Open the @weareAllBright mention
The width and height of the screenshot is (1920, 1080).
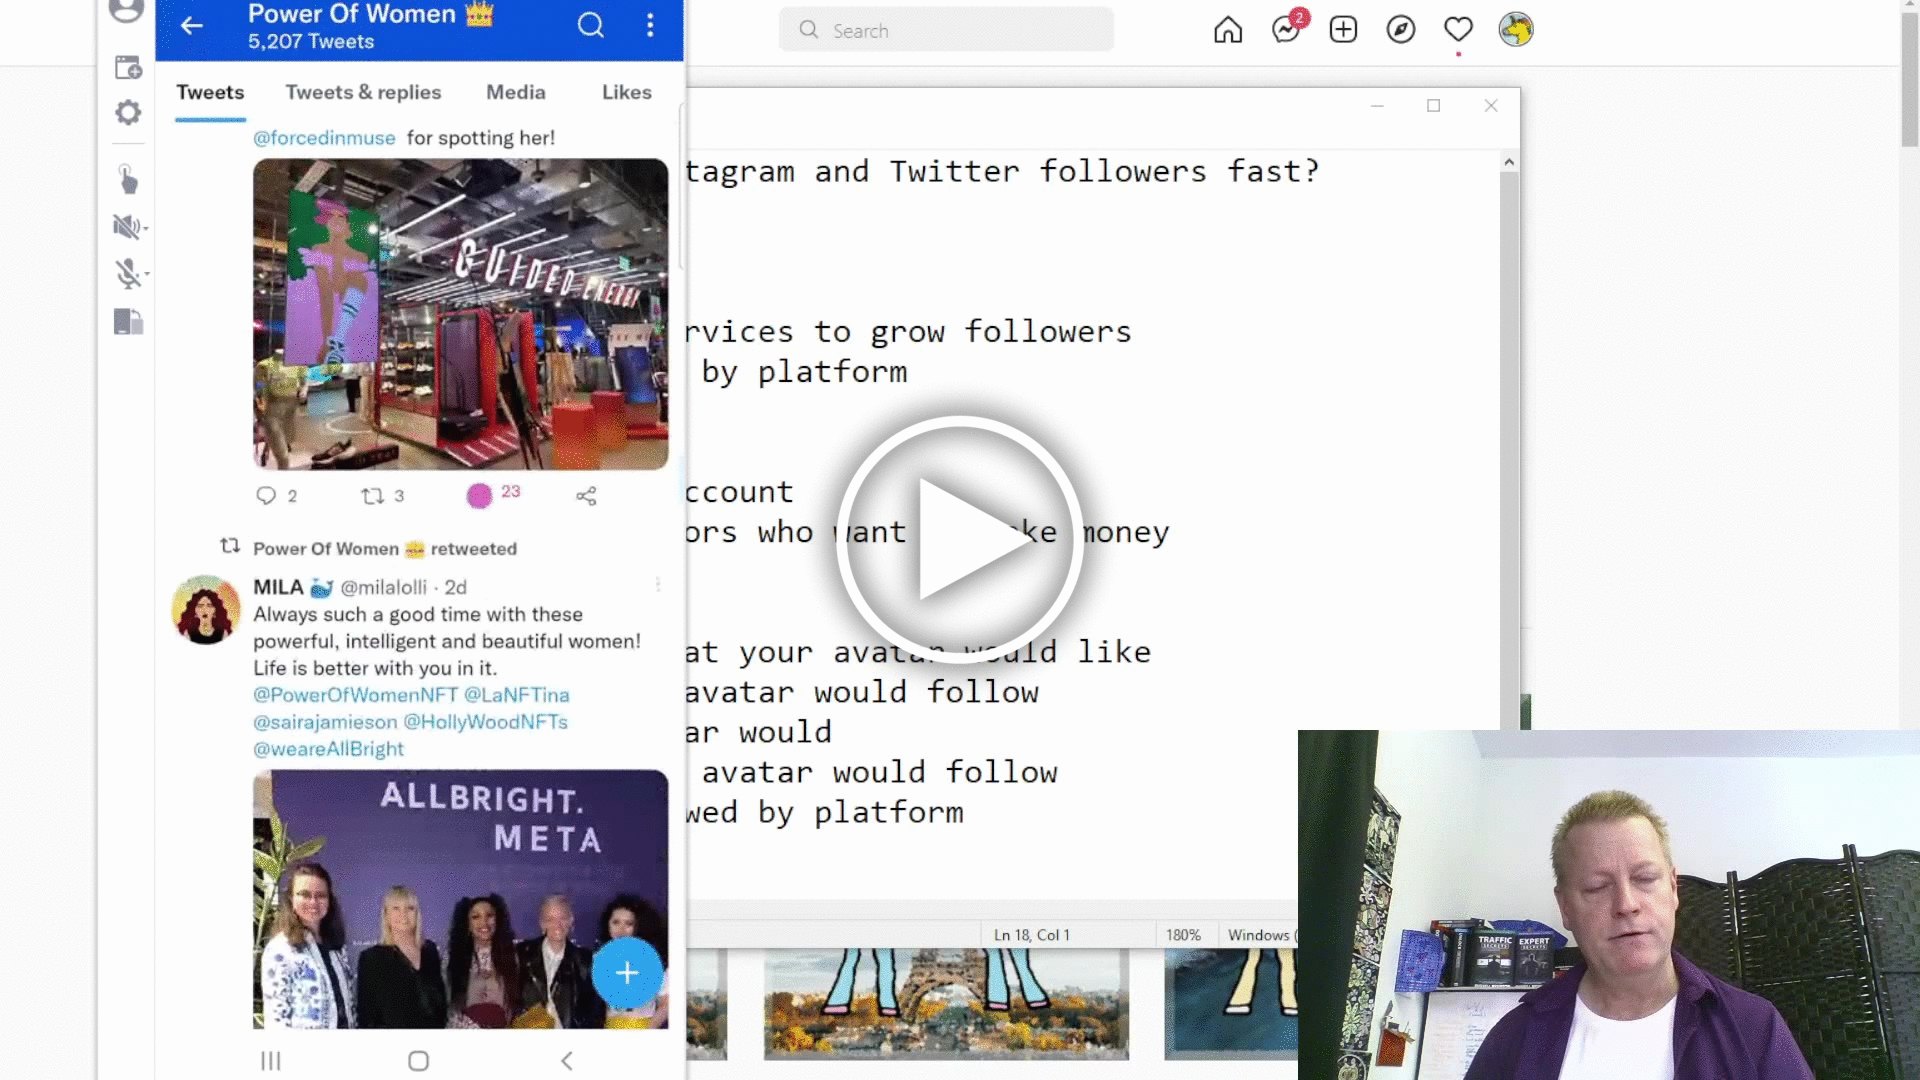328,749
